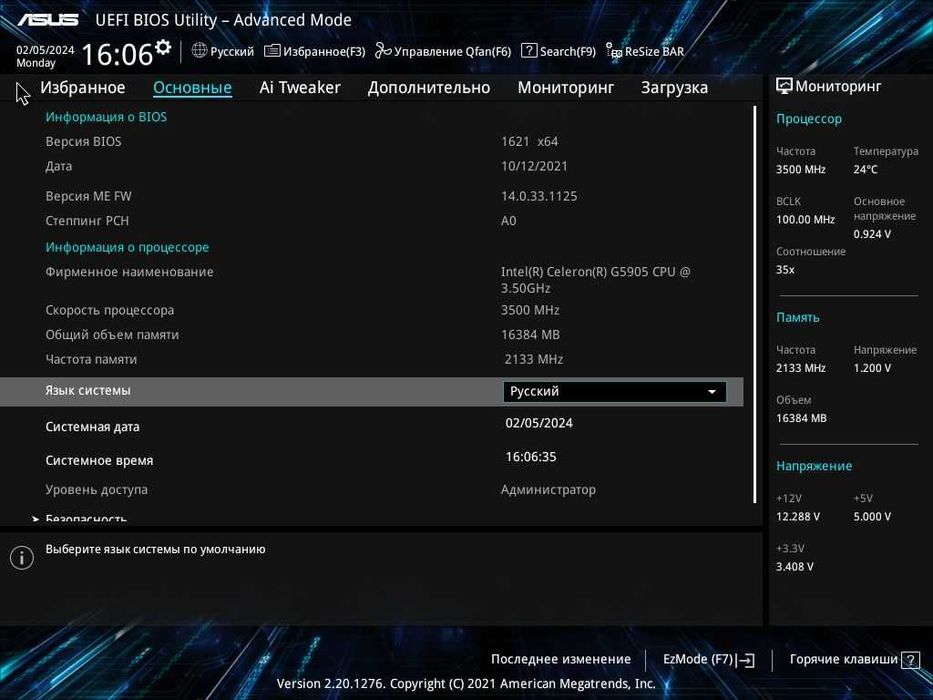The image size is (933, 700).
Task: Click the ReSize BAR icon
Action: tap(613, 51)
